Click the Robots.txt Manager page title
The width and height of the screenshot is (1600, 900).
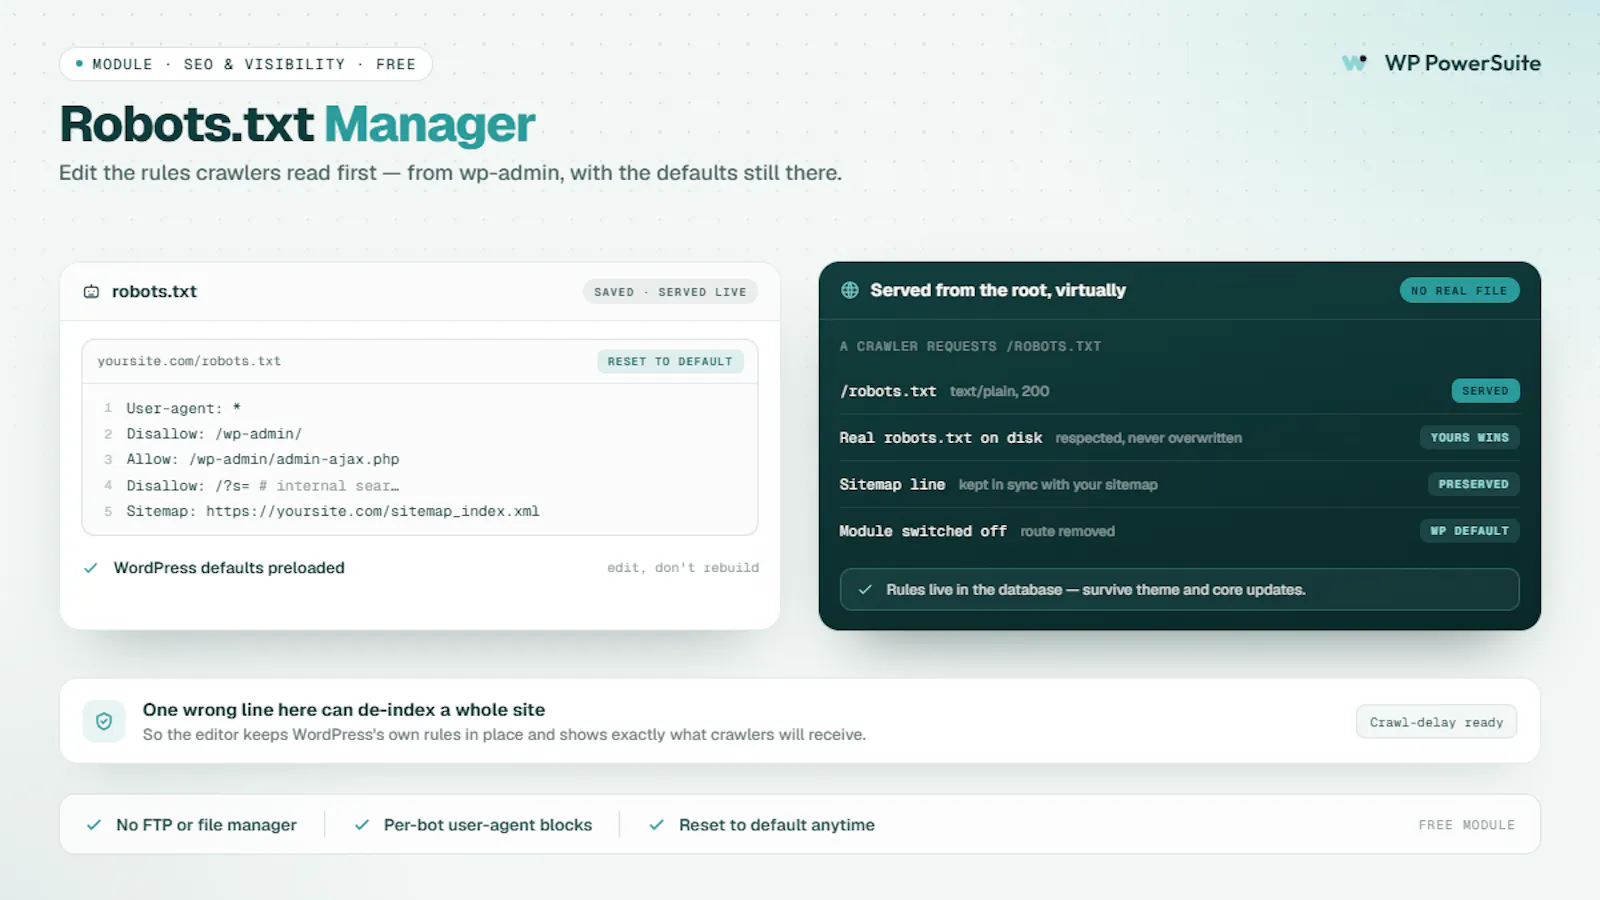pos(298,124)
